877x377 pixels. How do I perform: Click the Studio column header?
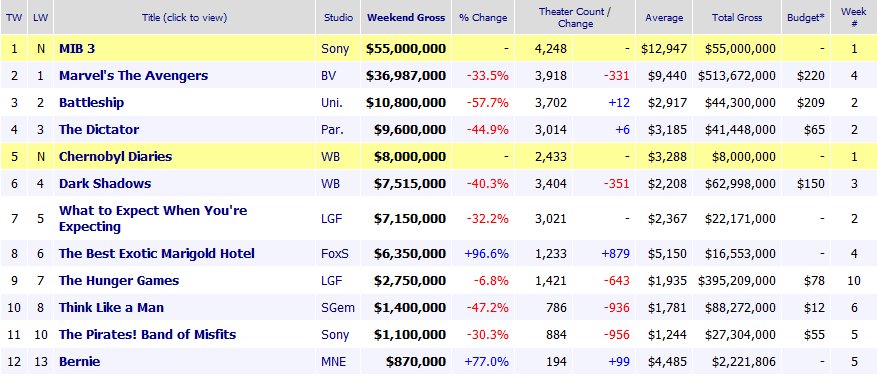(x=338, y=17)
